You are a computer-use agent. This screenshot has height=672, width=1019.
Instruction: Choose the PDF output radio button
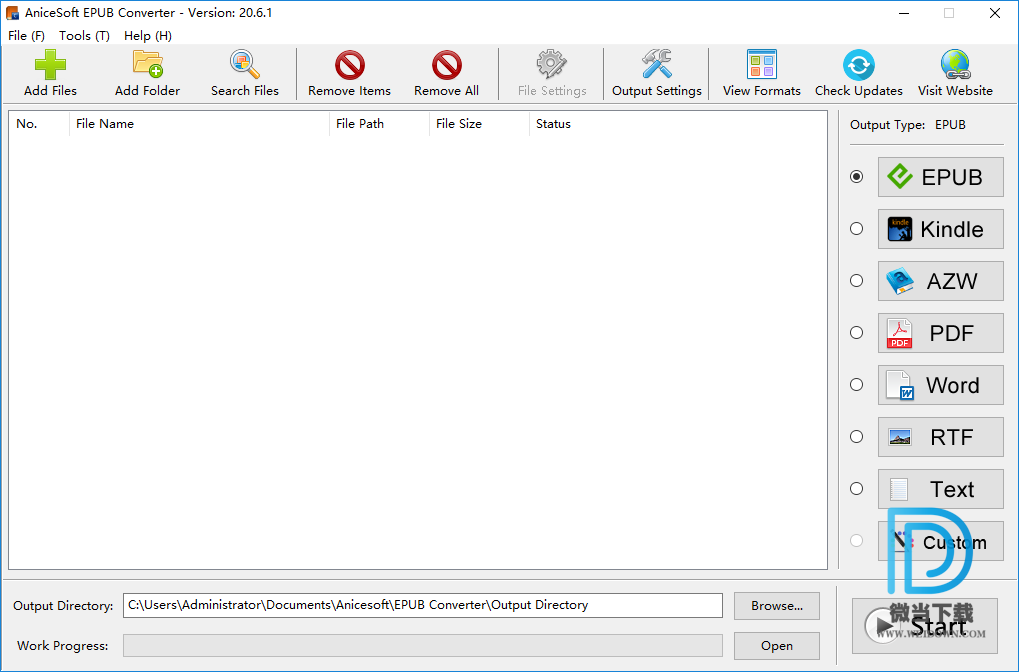(856, 333)
